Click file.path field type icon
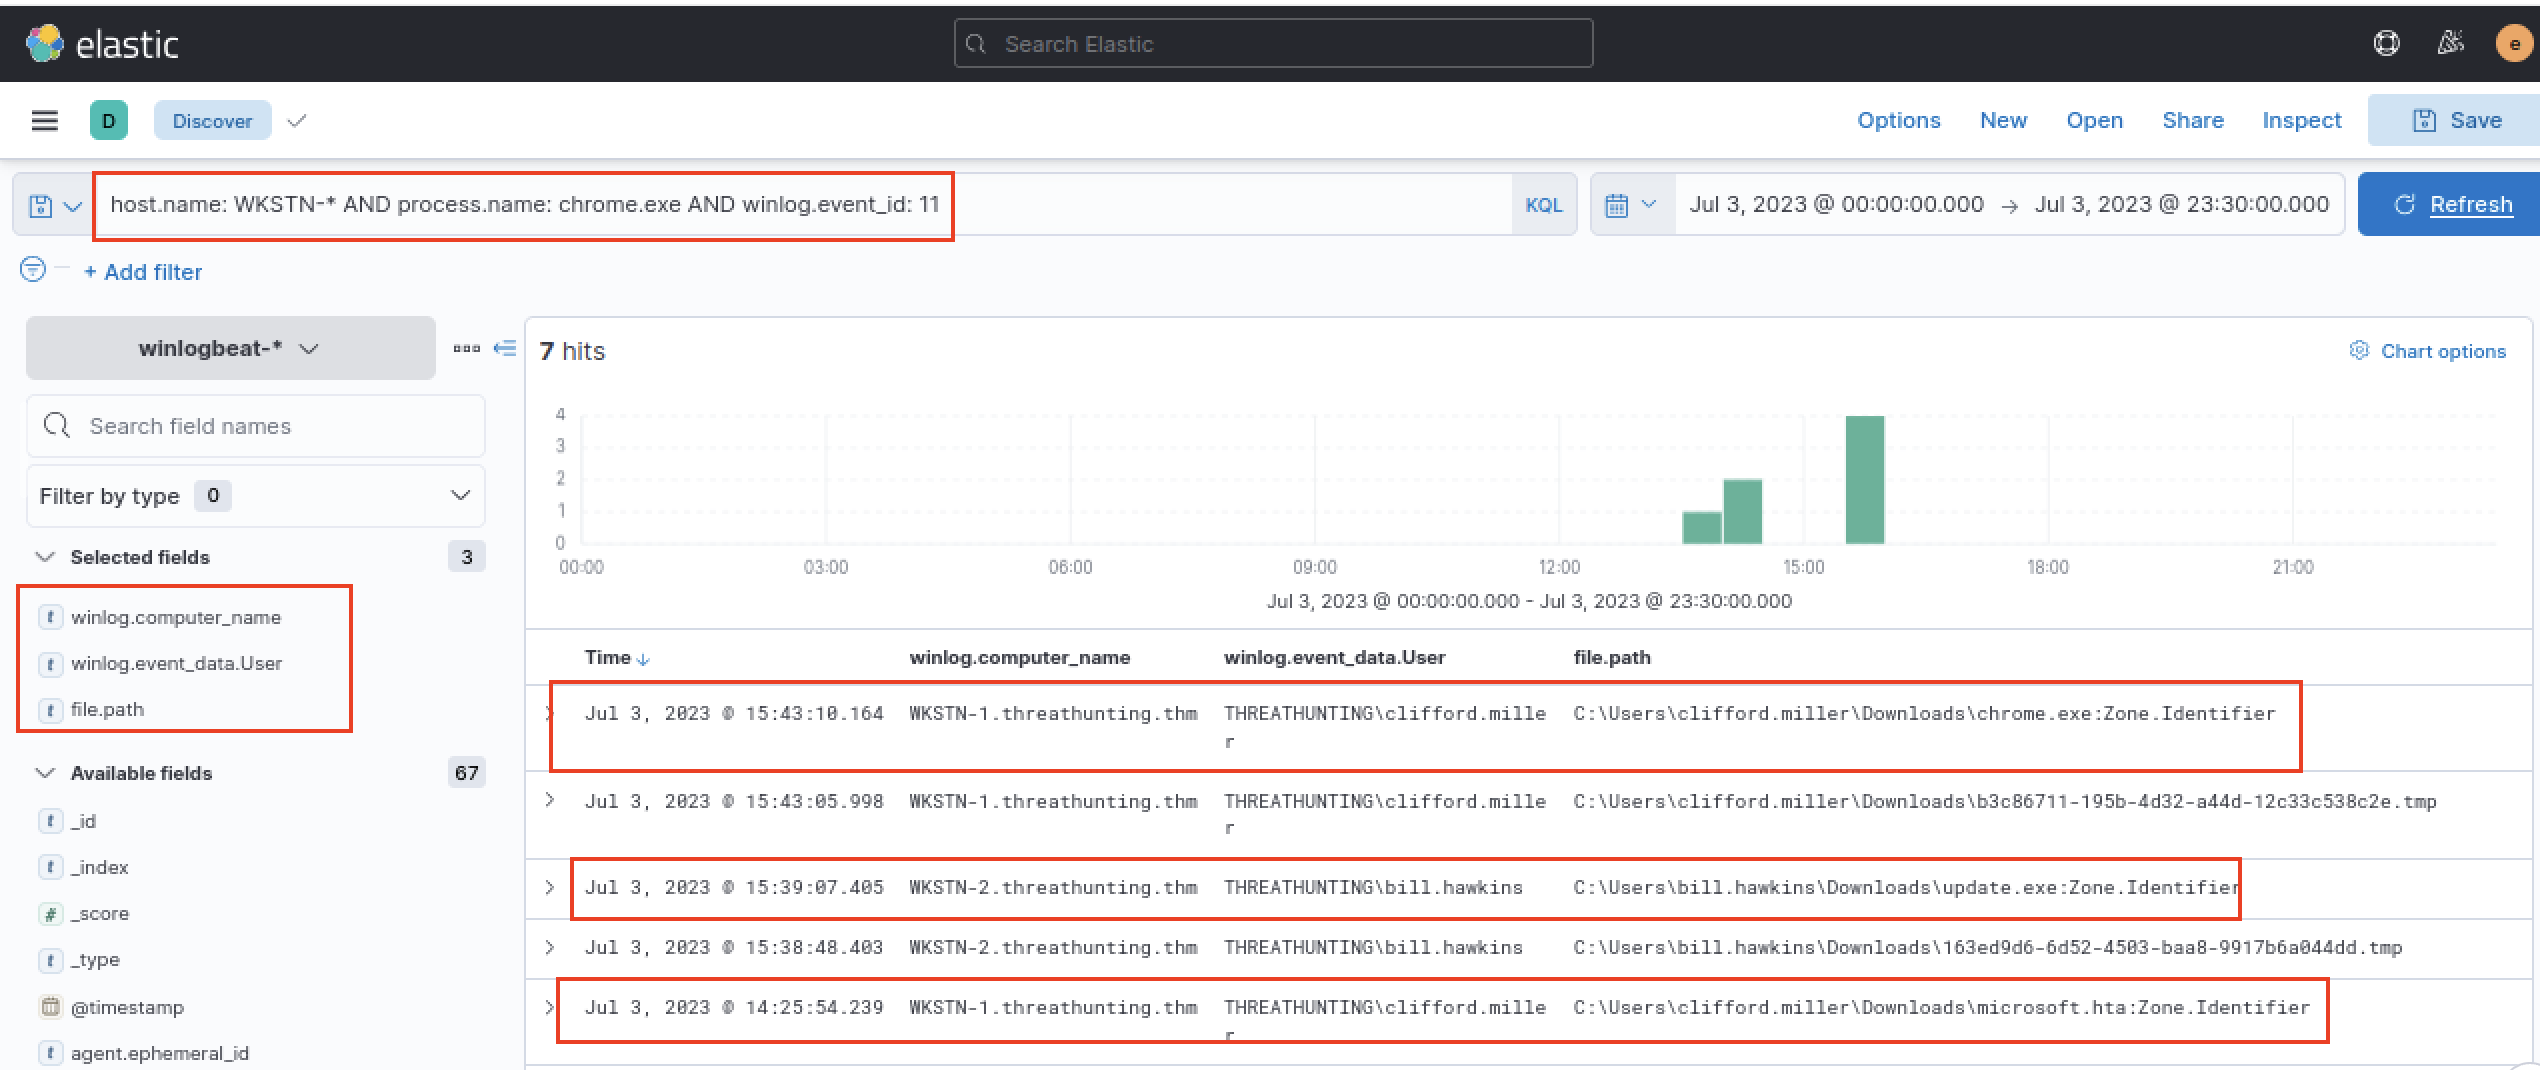 click(x=50, y=709)
